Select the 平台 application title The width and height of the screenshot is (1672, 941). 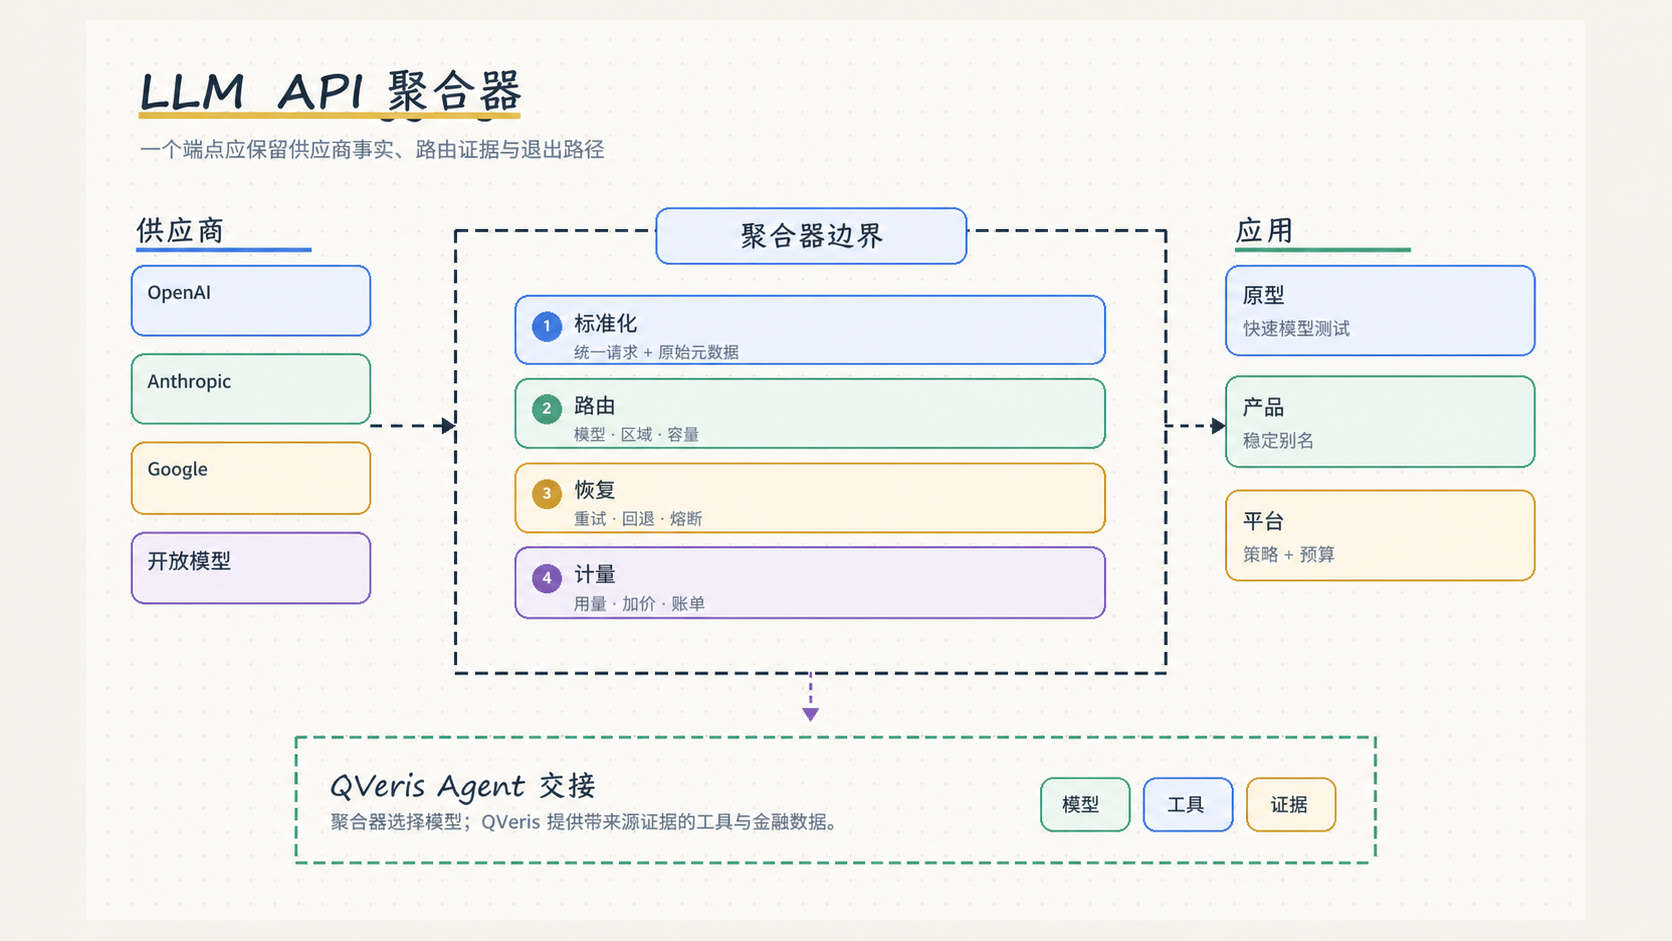click(x=1263, y=522)
